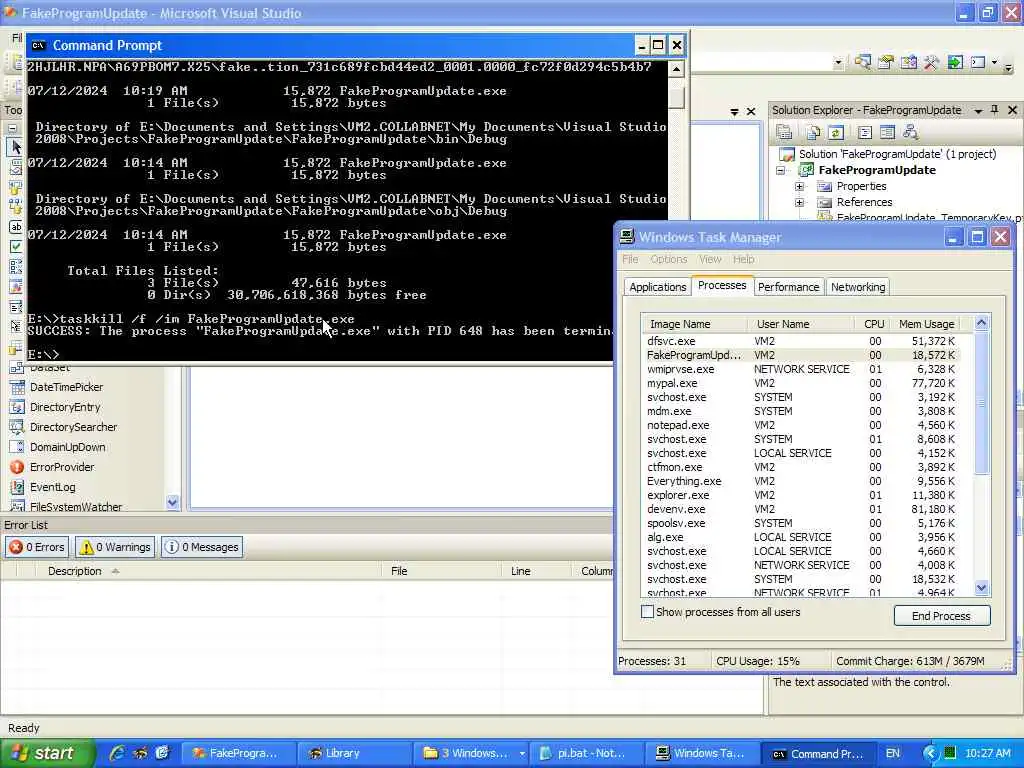Open the '3 Windows...' taskbar group dropdown
Viewport: 1024px width, 768px height.
[x=522, y=754]
